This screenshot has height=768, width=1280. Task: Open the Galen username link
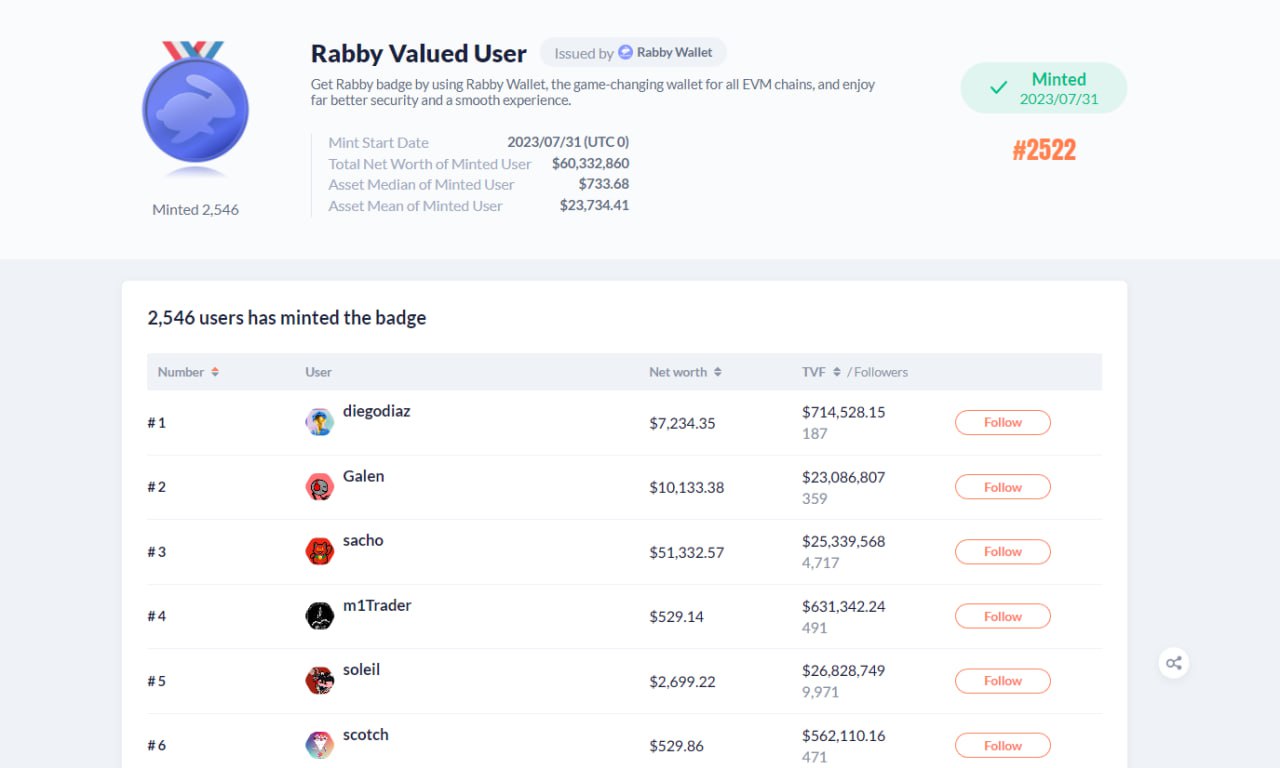pyautogui.click(x=363, y=476)
